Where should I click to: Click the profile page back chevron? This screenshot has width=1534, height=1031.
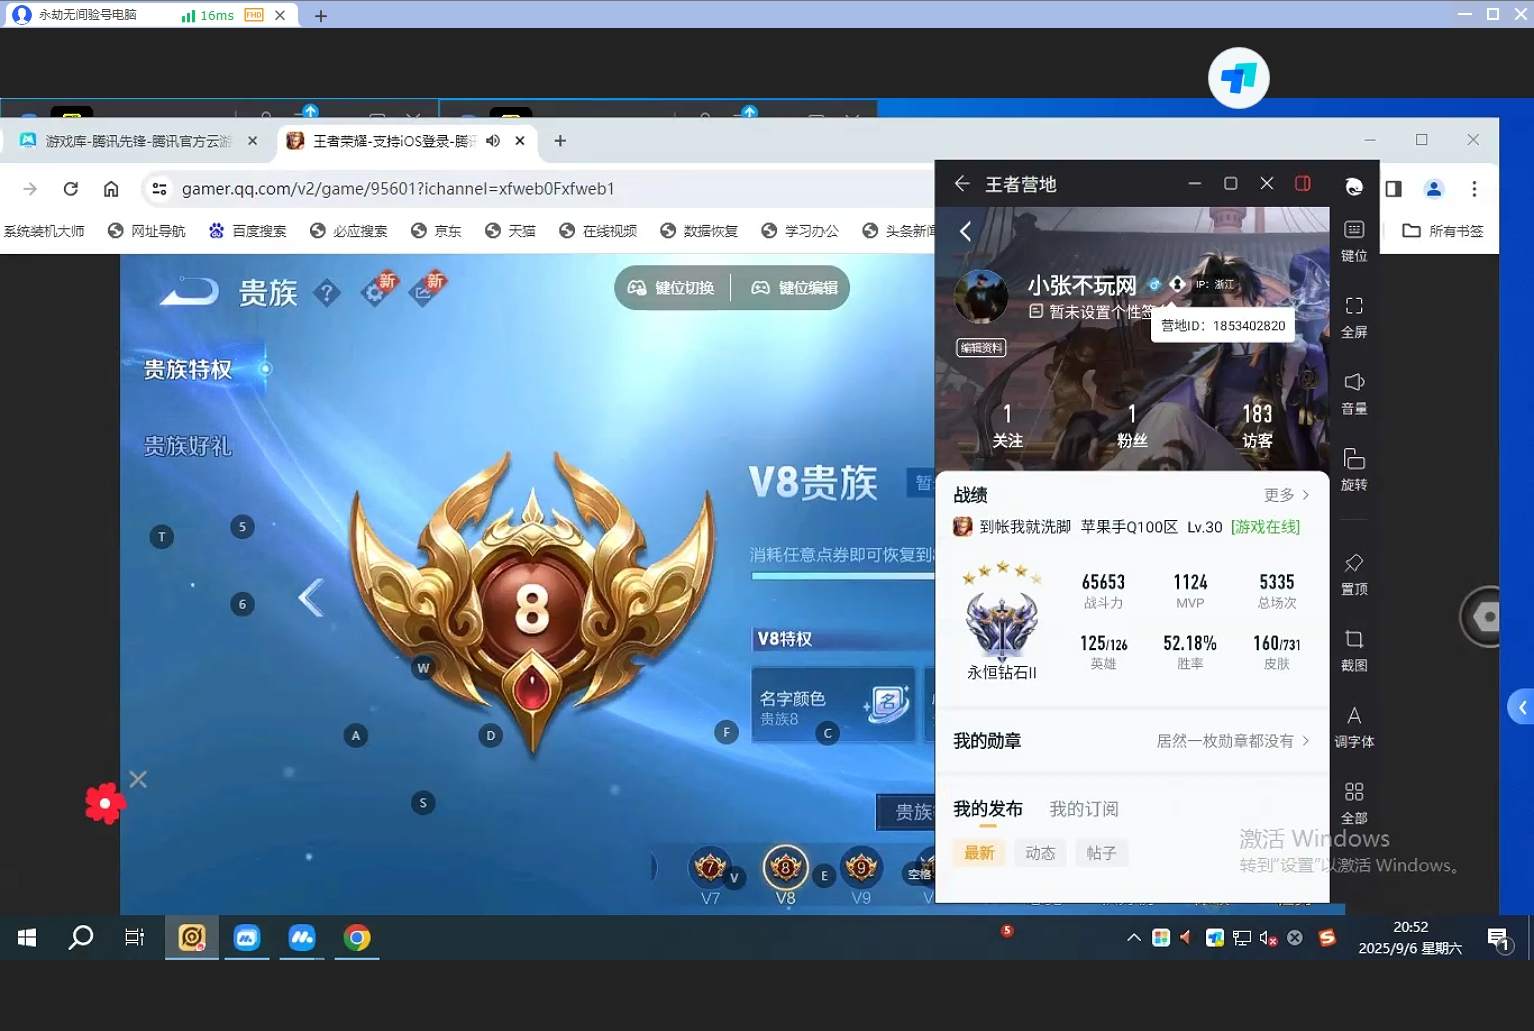click(965, 231)
